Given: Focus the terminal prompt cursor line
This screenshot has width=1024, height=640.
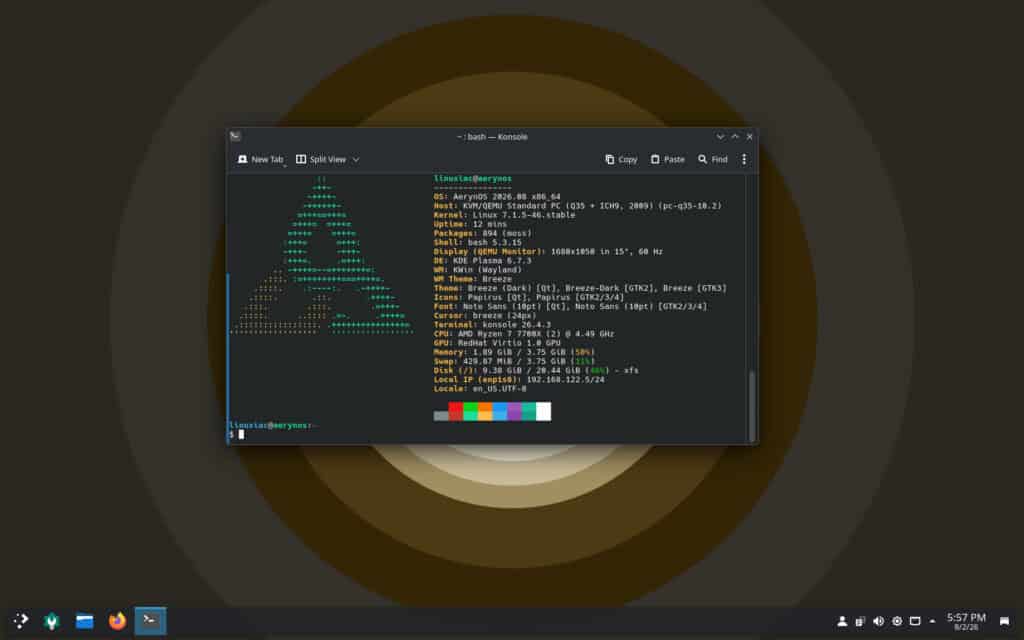Looking at the screenshot, I should [241, 434].
